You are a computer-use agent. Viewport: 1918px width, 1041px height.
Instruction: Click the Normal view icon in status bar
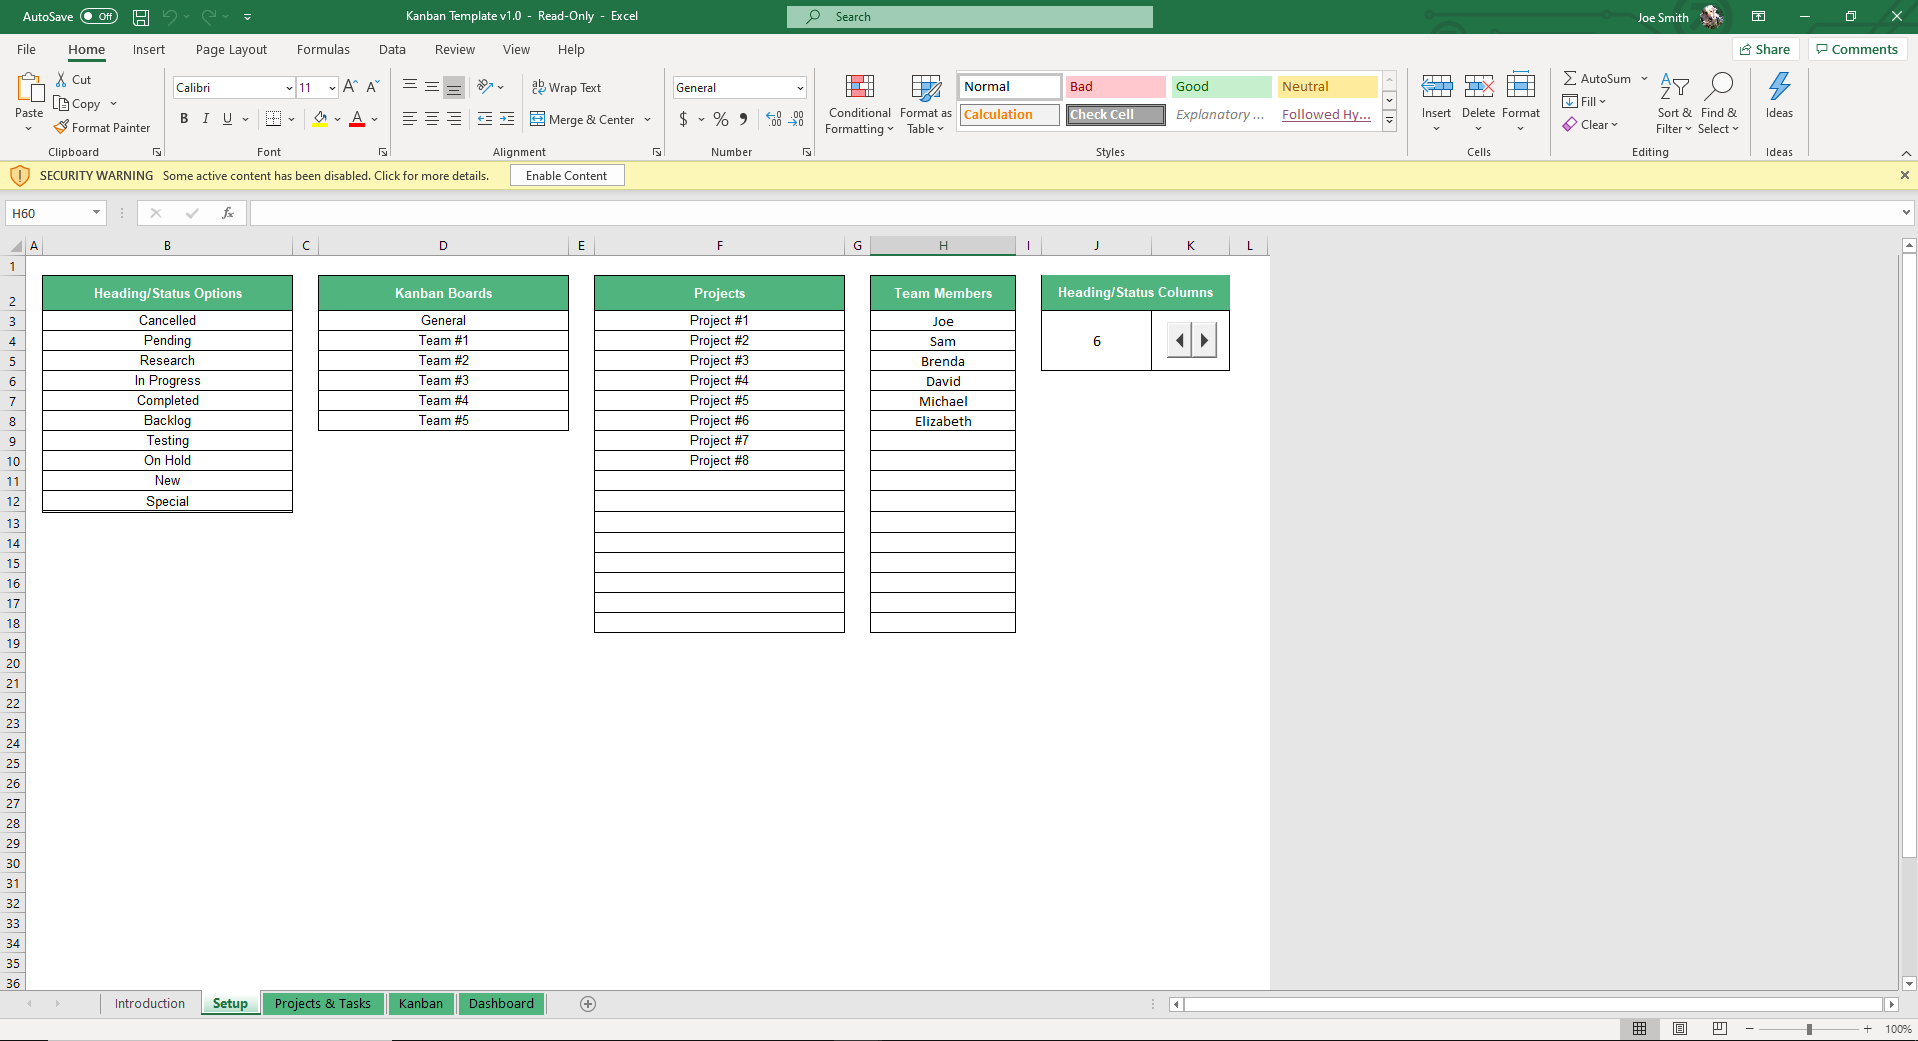point(1640,1029)
